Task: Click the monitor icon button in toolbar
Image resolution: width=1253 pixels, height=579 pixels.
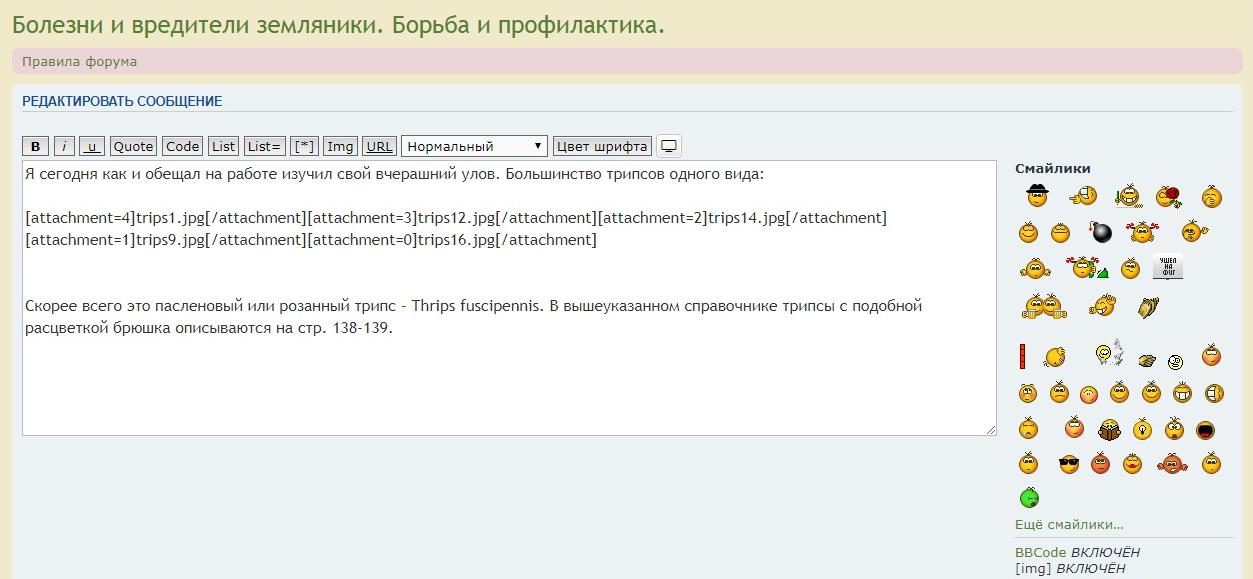Action: (x=669, y=146)
